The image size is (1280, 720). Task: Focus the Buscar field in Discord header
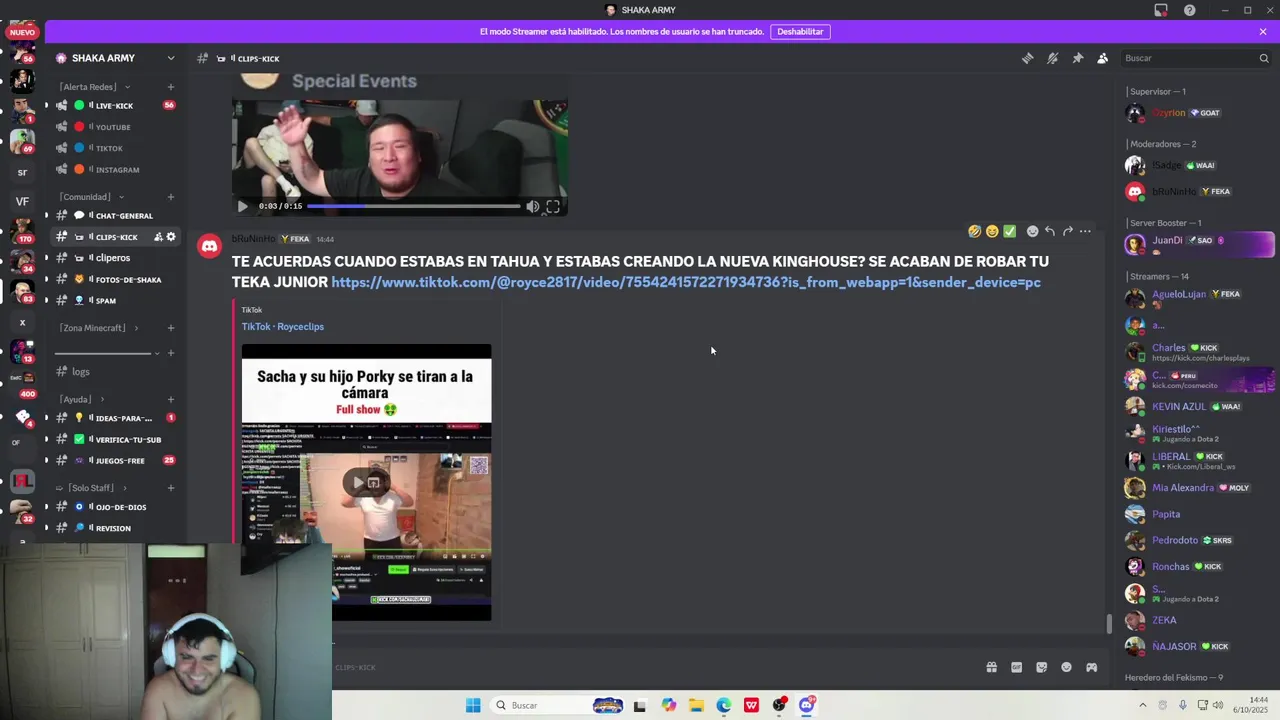tap(1196, 58)
